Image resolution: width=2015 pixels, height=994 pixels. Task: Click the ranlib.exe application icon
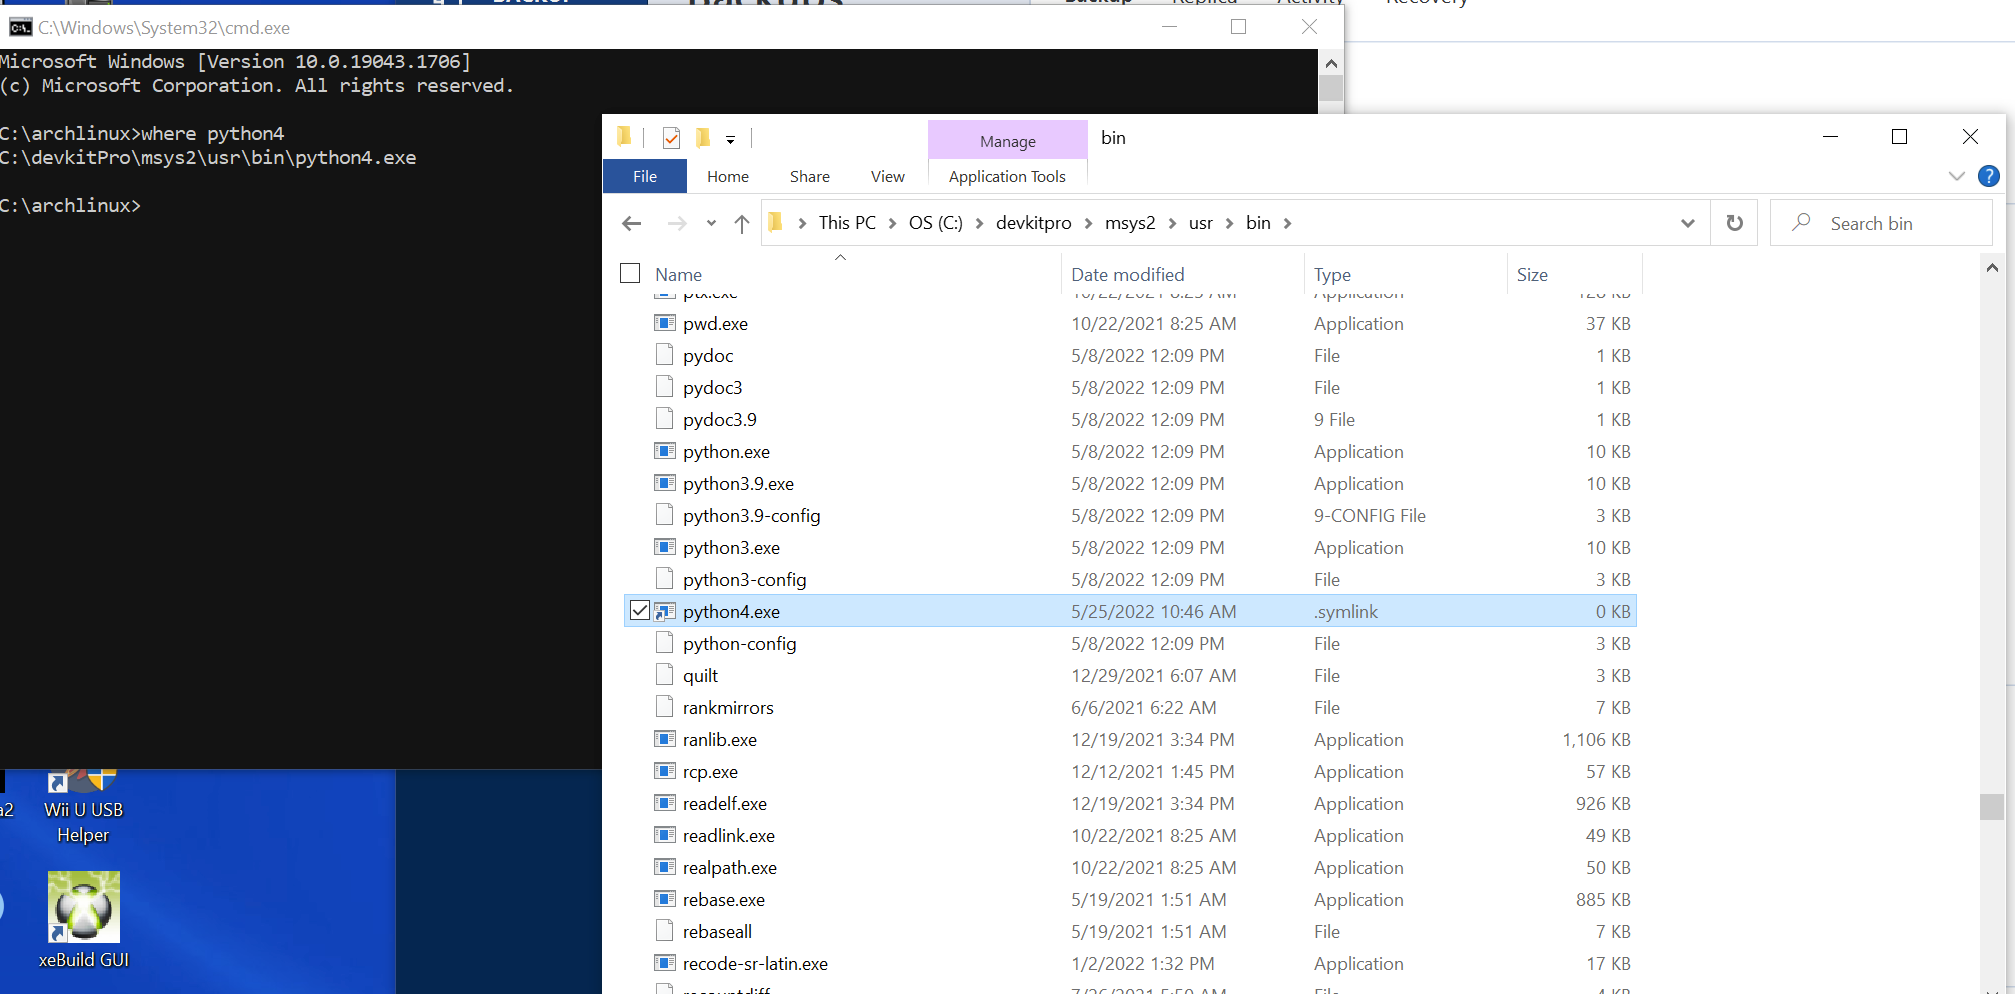tap(664, 739)
